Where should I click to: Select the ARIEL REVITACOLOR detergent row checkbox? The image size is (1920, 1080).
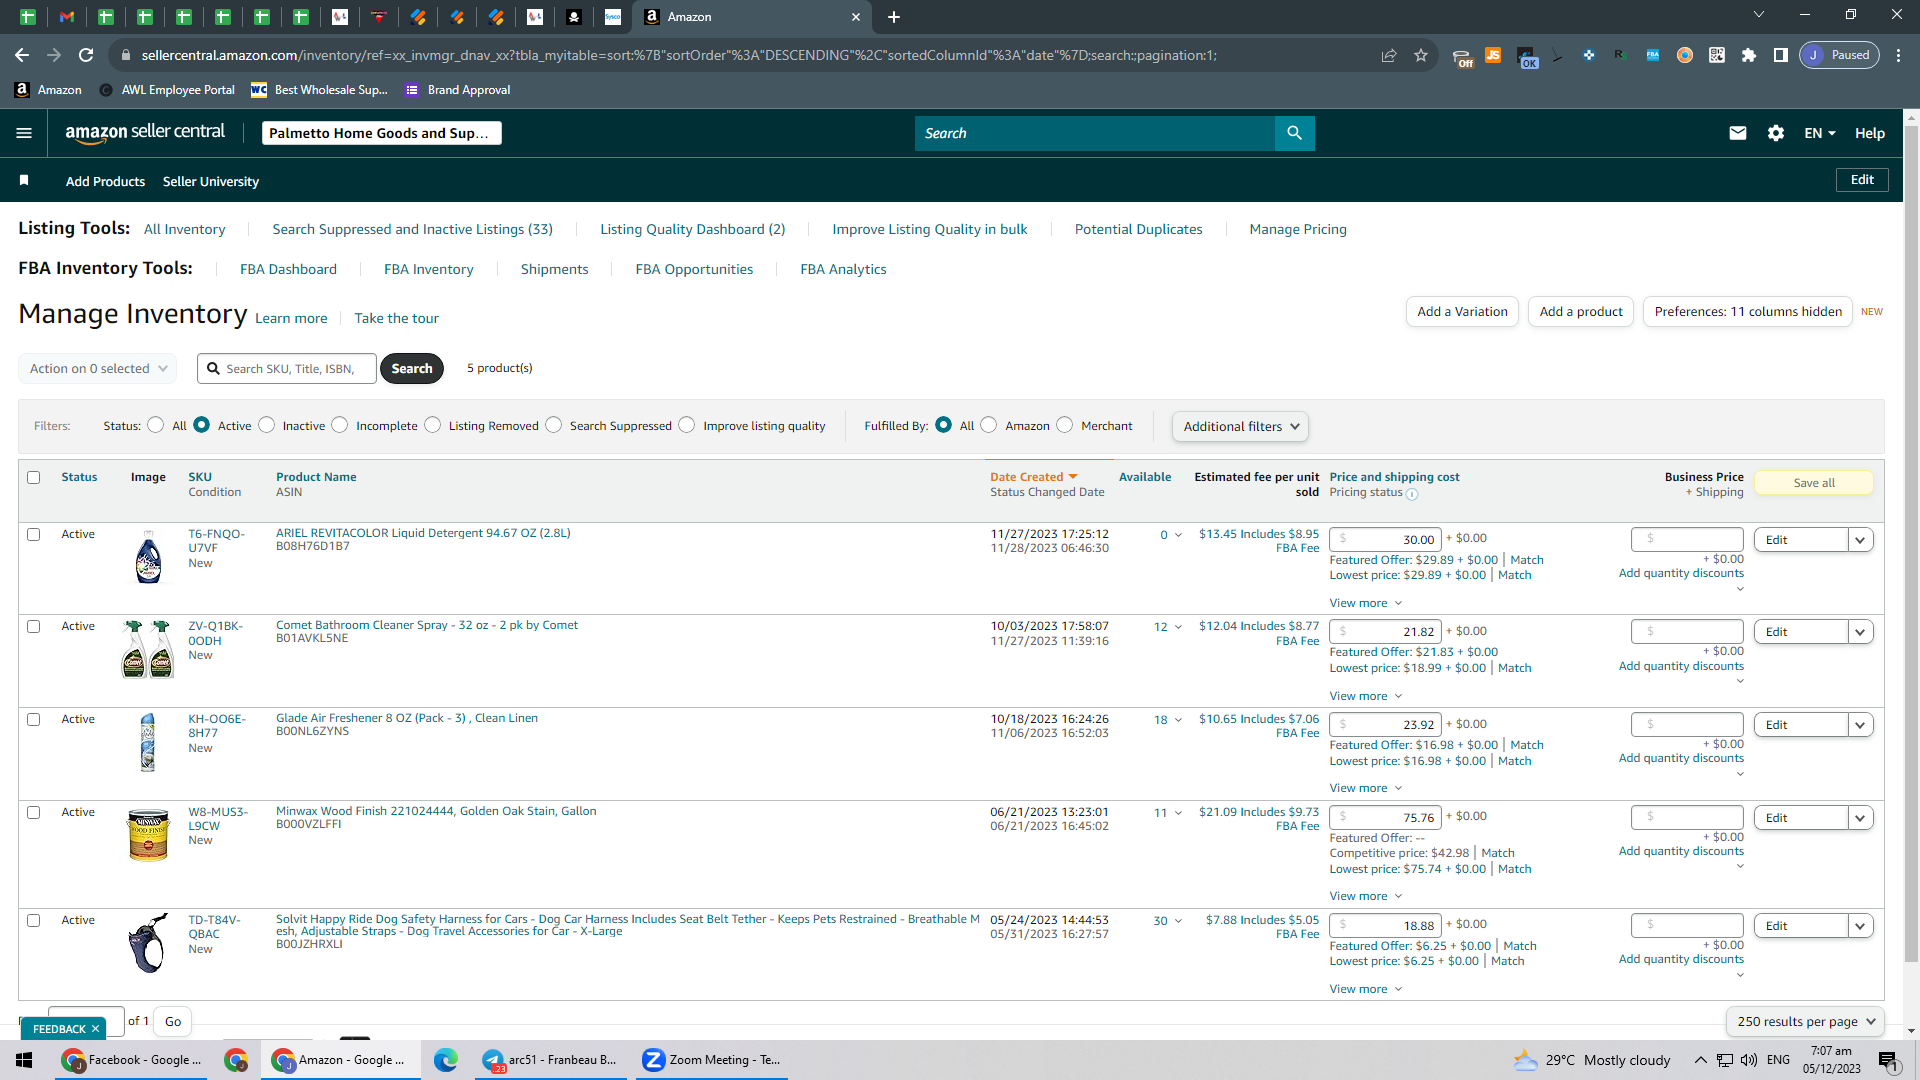click(34, 535)
